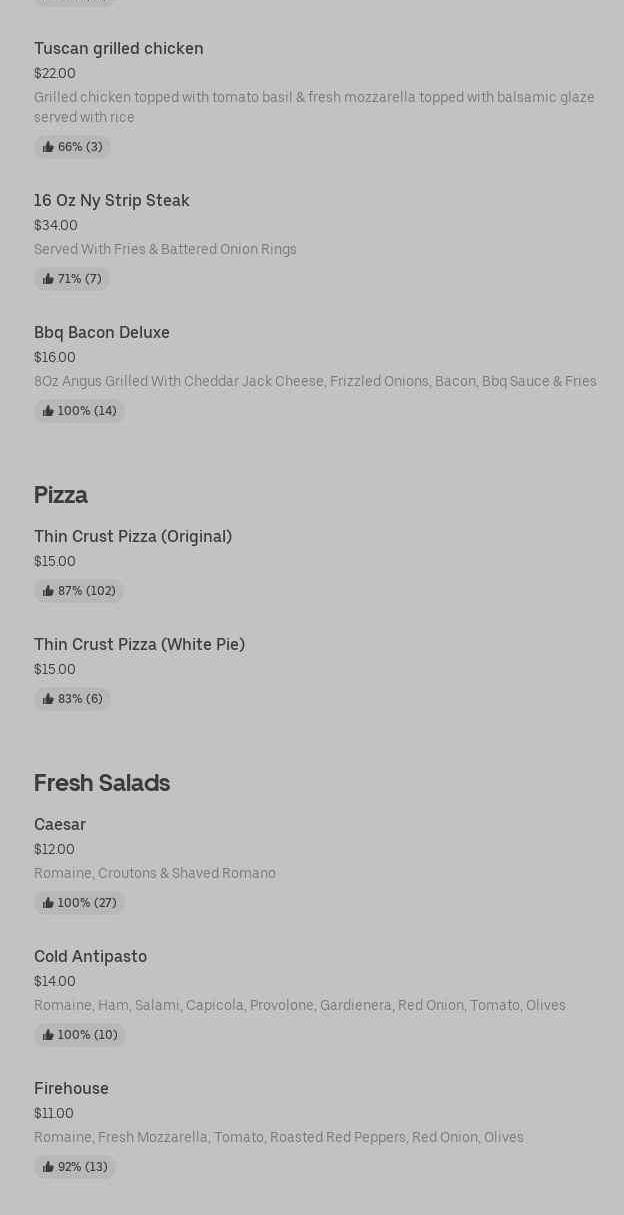Click thumbs-up rating on 16 Oz Ny Strip Steak

72,279
